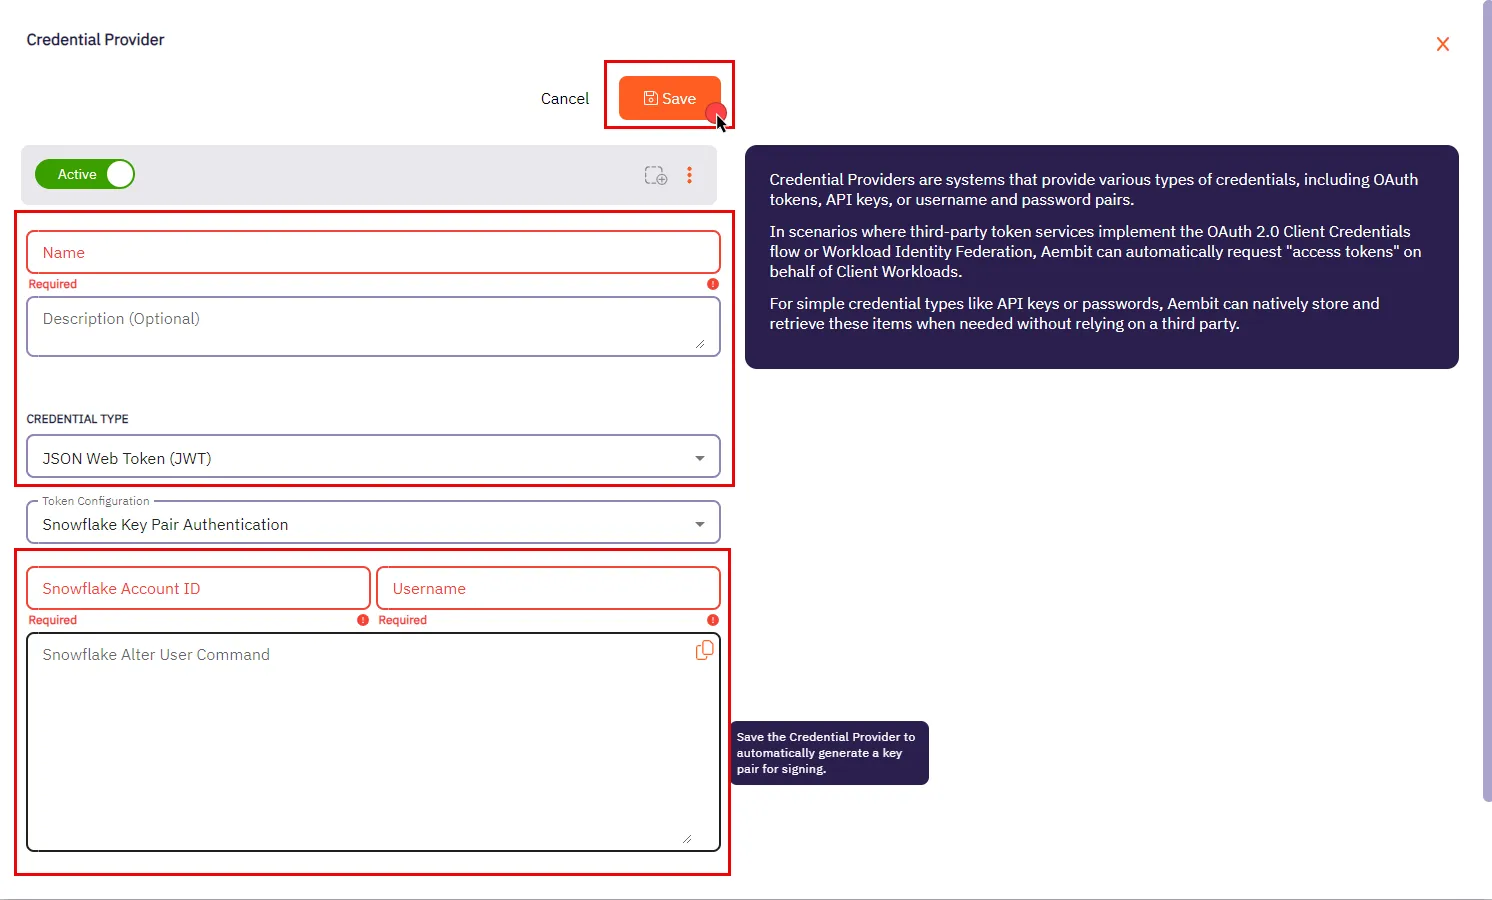Toggle the Active switch off

84,174
